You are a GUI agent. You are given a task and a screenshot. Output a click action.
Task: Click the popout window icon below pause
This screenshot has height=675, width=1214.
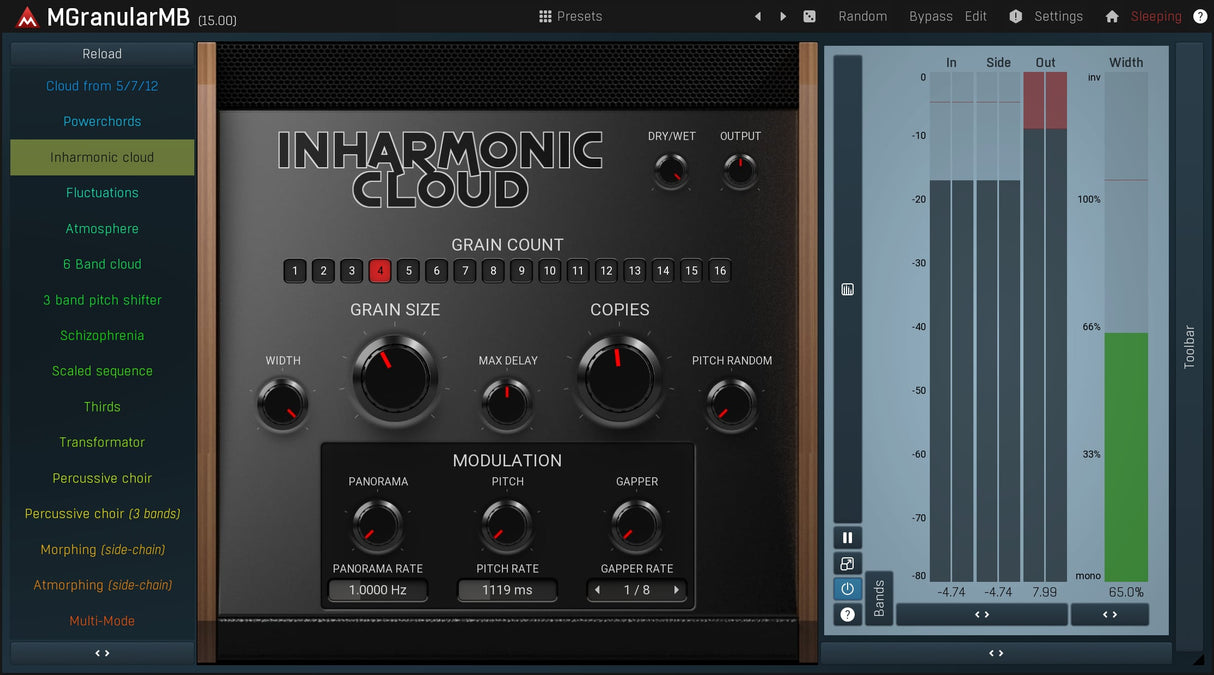[x=847, y=564]
